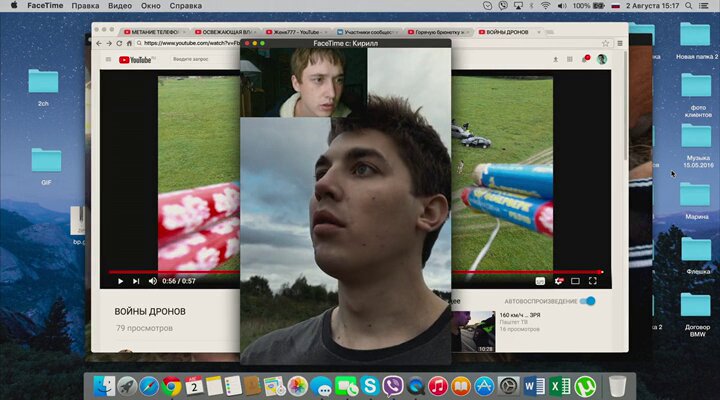This screenshot has width=720, height=400.
Task: Open the Окно menu in menu bar
Action: tap(150, 6)
